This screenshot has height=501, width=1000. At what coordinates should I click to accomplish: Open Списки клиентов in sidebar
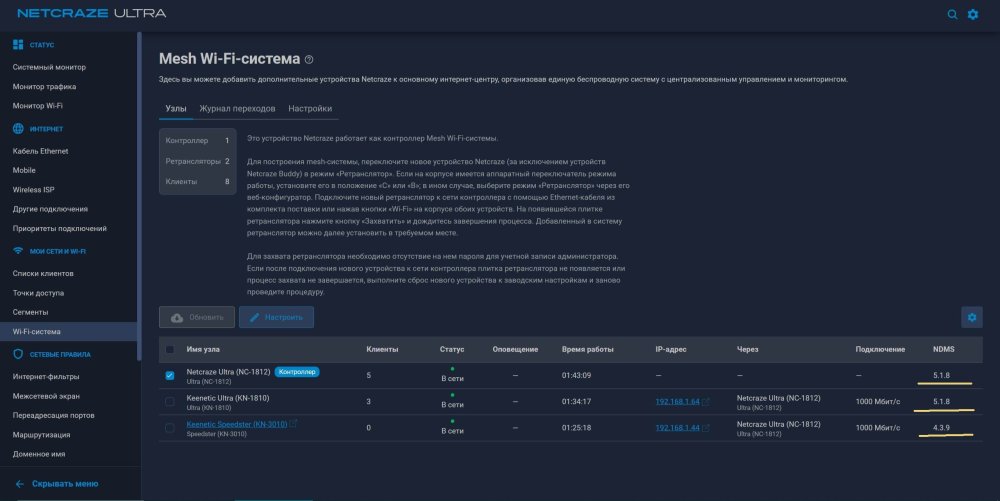point(43,273)
